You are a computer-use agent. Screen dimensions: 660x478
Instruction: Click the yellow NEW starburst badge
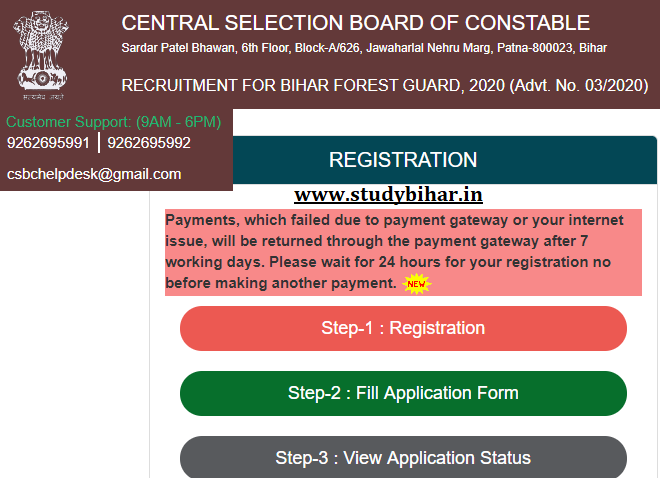point(416,284)
